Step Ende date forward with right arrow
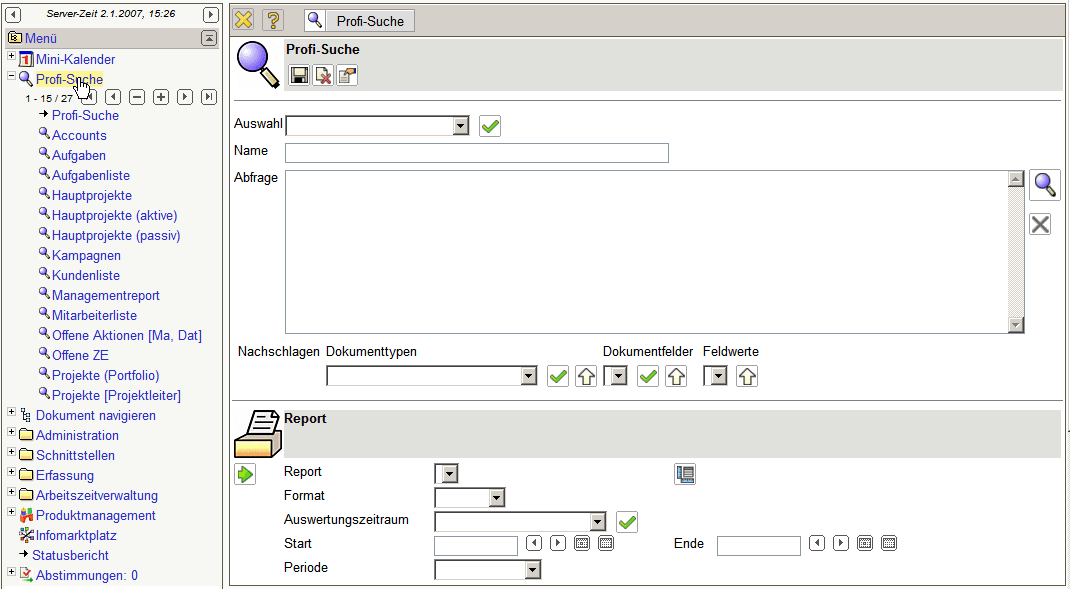This screenshot has height=589, width=1070. coord(841,543)
